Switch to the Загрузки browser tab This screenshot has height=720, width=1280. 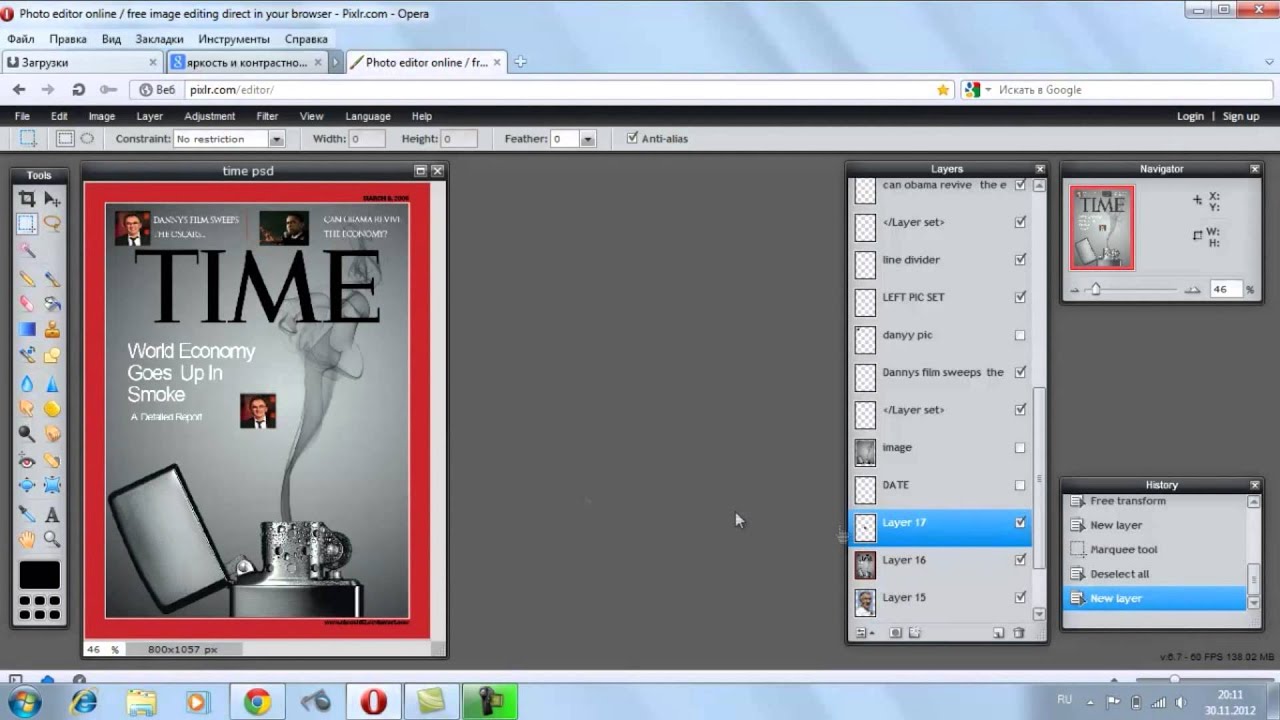point(82,62)
